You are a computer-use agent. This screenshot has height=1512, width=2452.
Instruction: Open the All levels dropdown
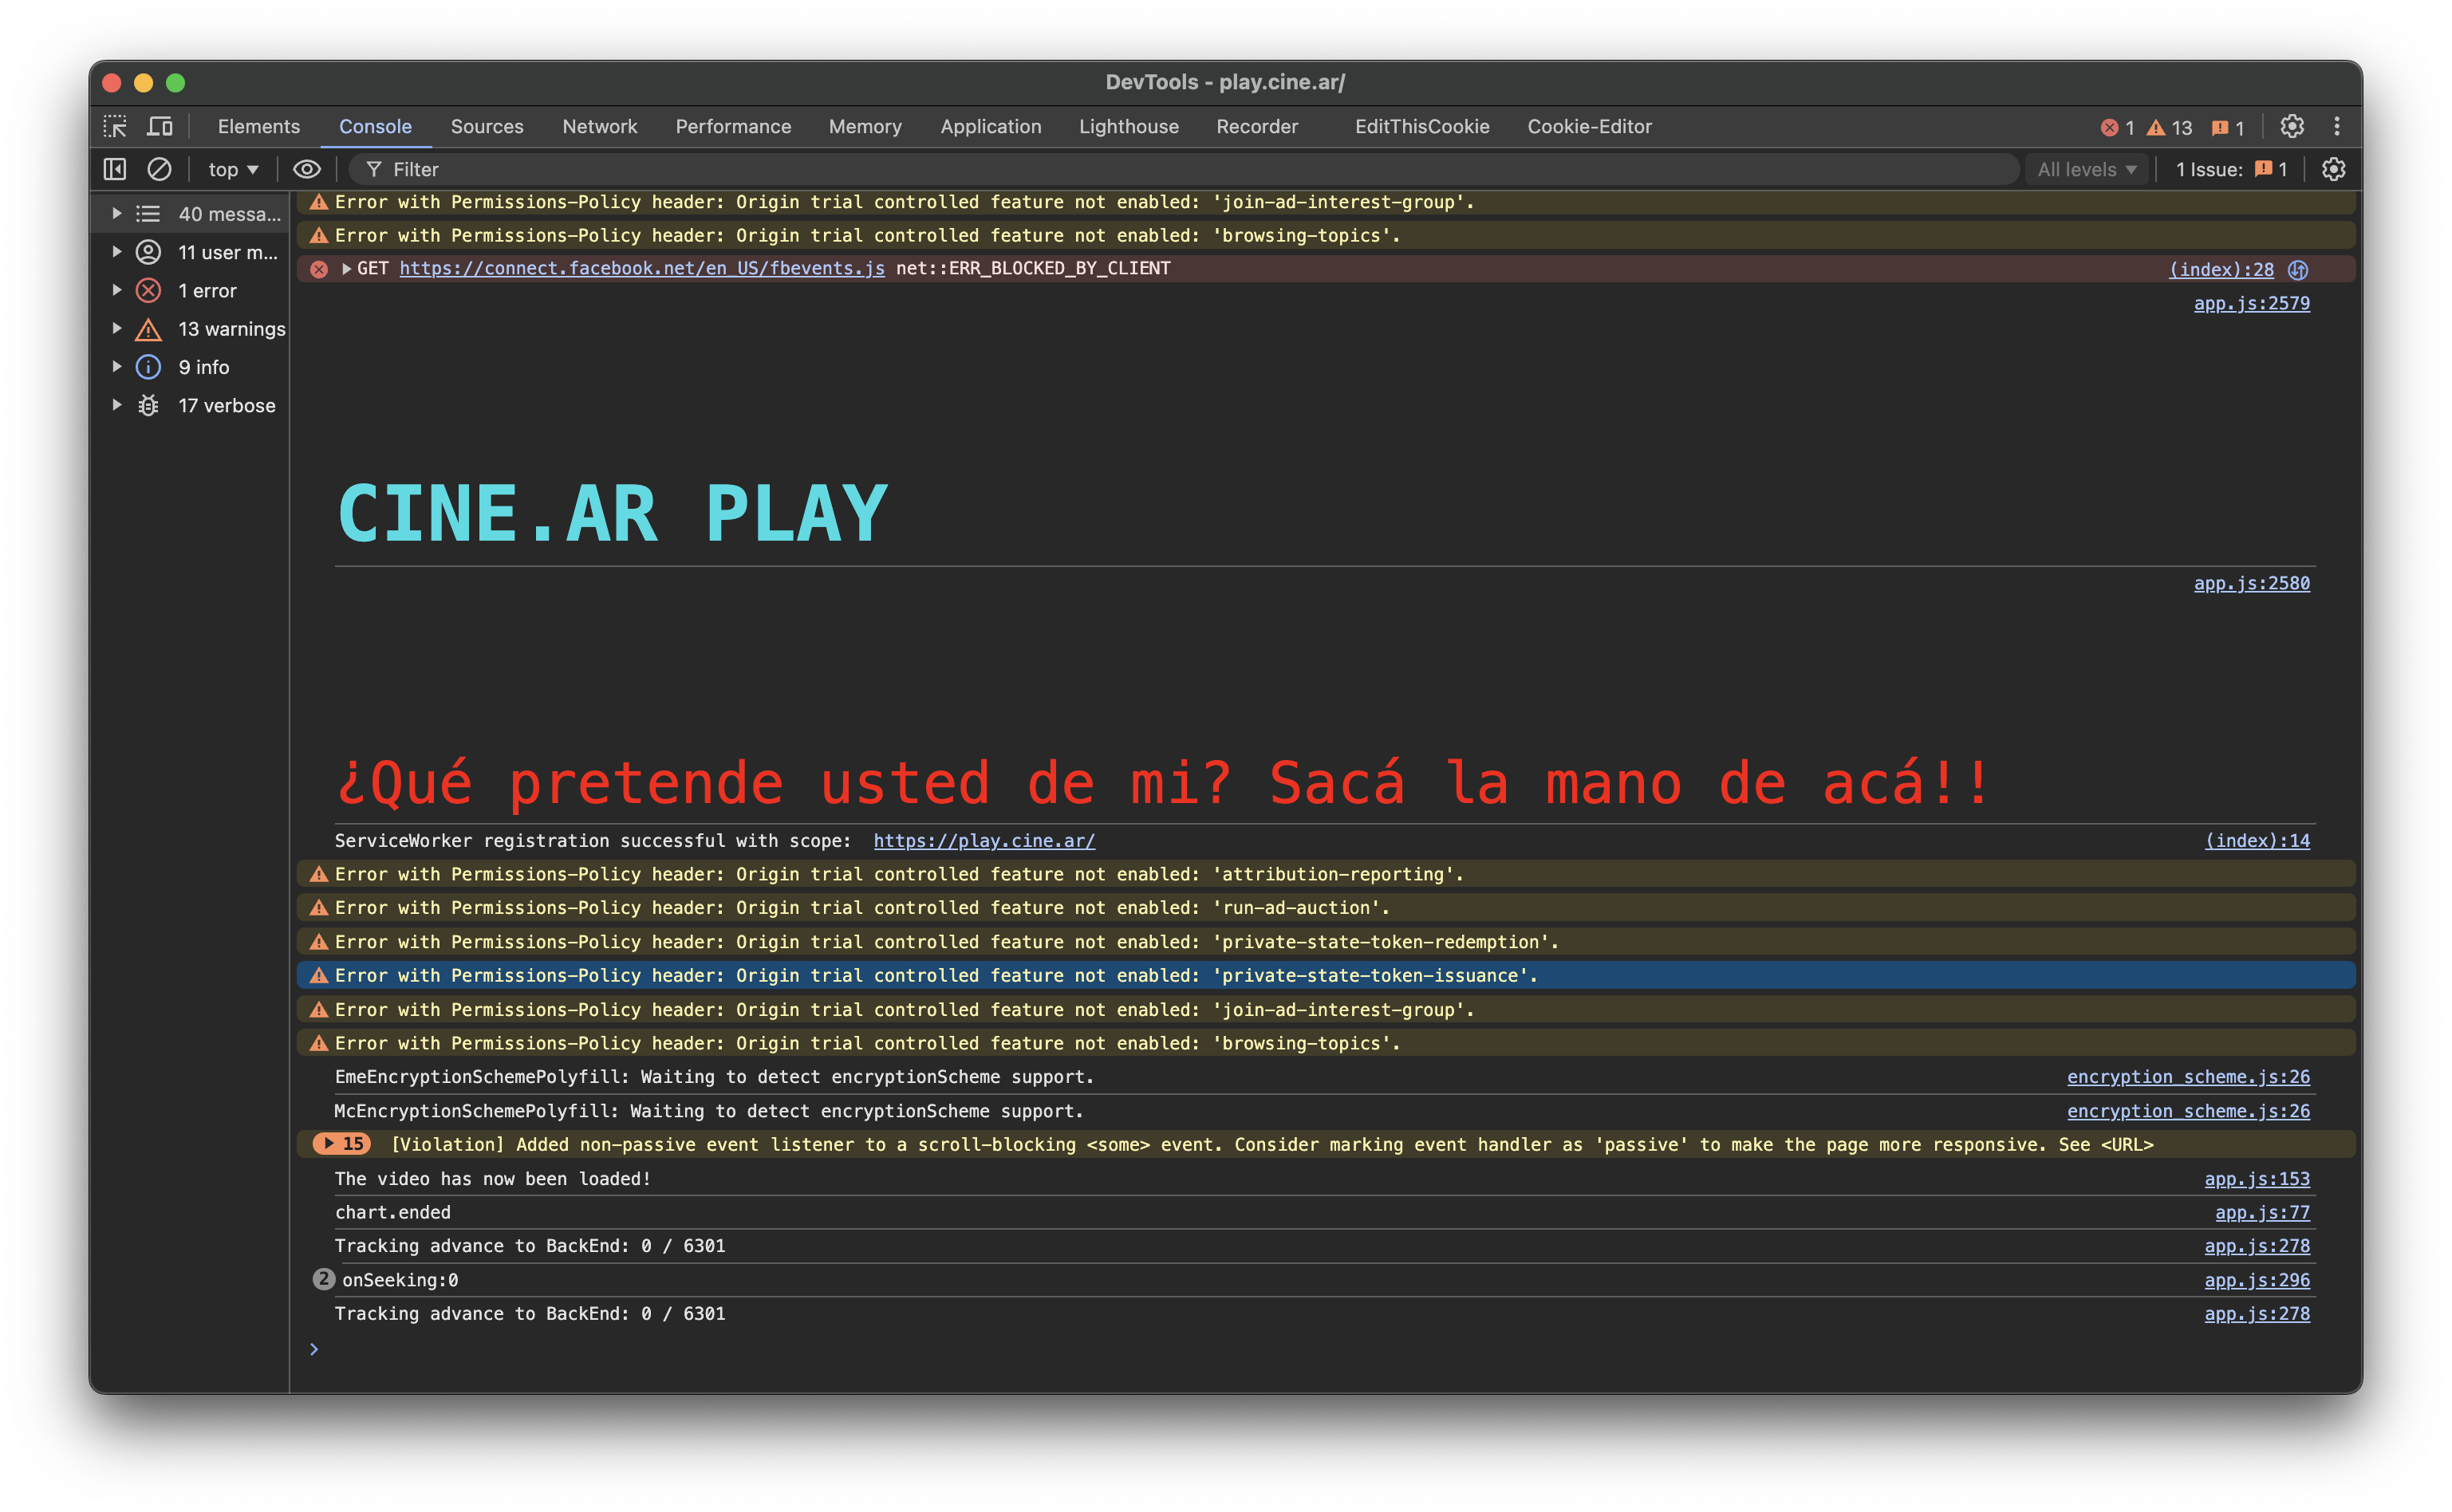pos(2086,169)
